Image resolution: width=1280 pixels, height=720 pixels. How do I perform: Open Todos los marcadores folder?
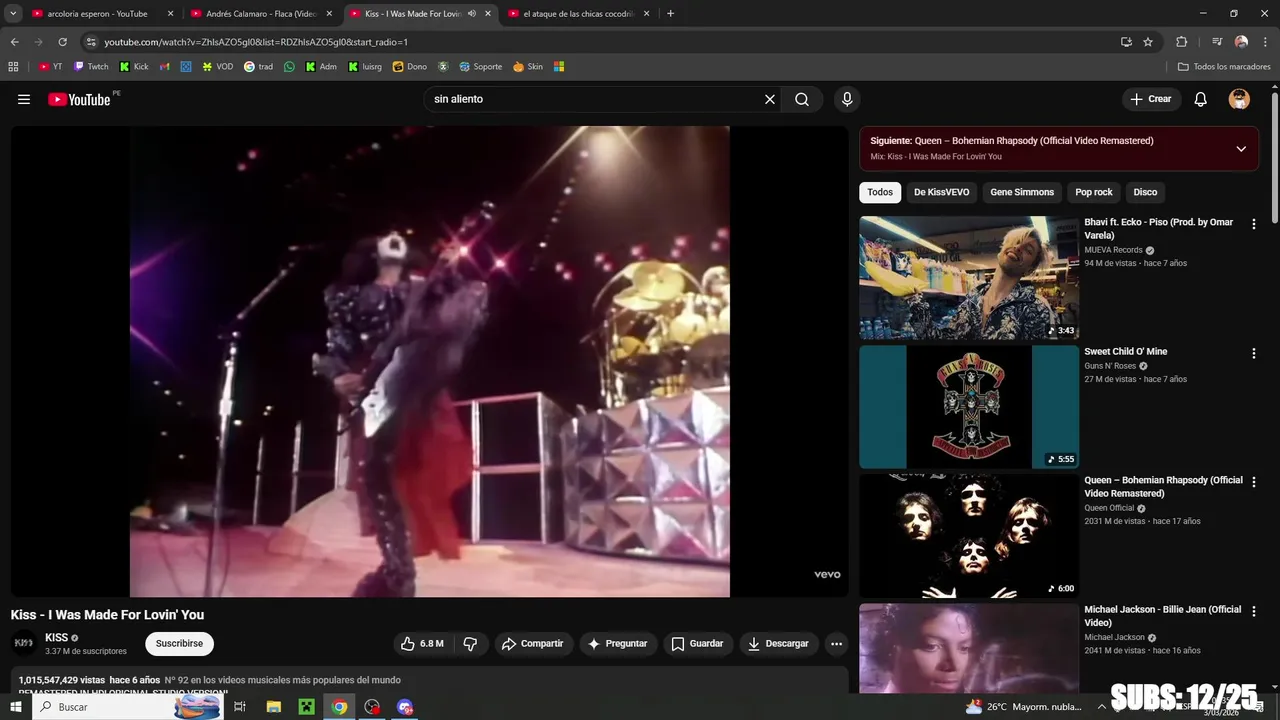[1224, 67]
